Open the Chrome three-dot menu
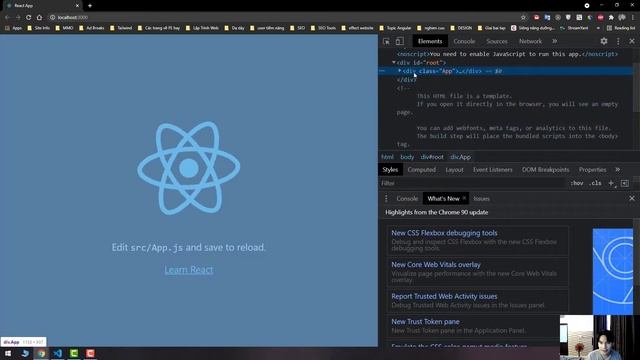The height and width of the screenshot is (360, 640). coord(633,18)
